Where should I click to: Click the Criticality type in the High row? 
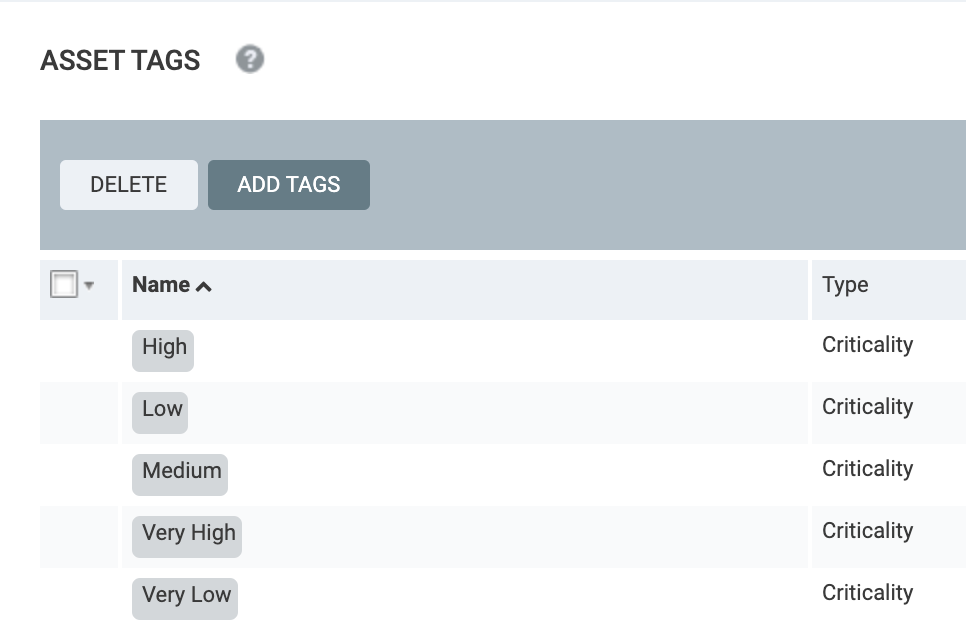(x=867, y=345)
